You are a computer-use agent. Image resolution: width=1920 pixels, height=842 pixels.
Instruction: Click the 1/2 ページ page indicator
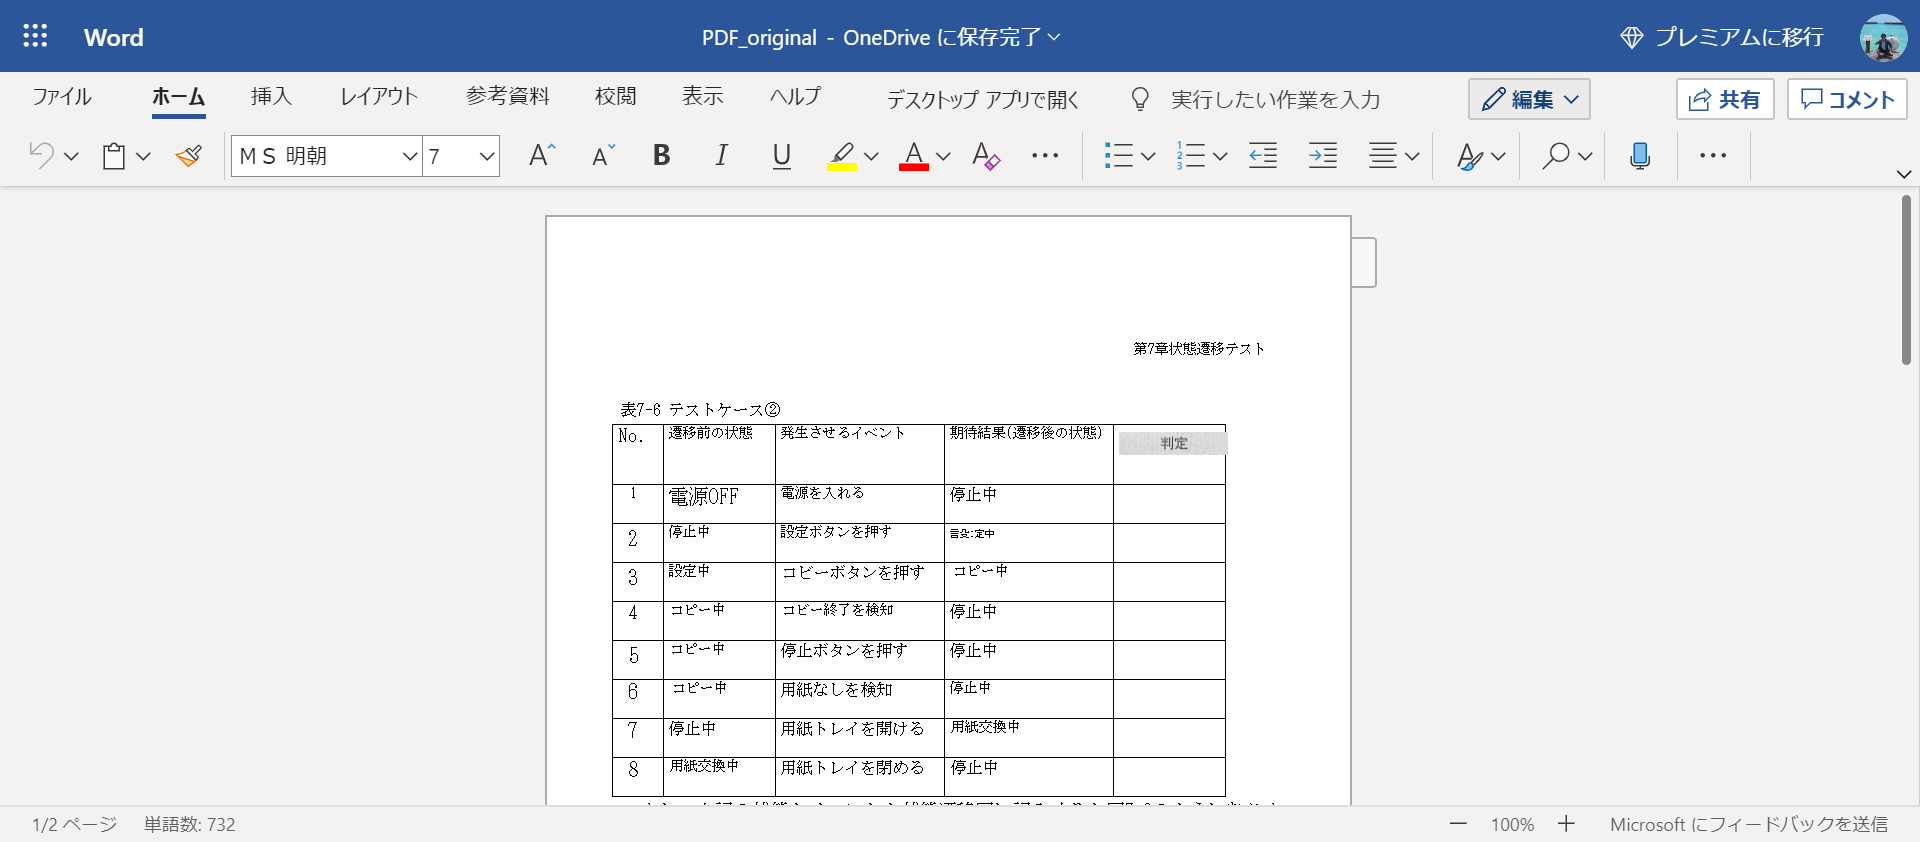pyautogui.click(x=74, y=825)
